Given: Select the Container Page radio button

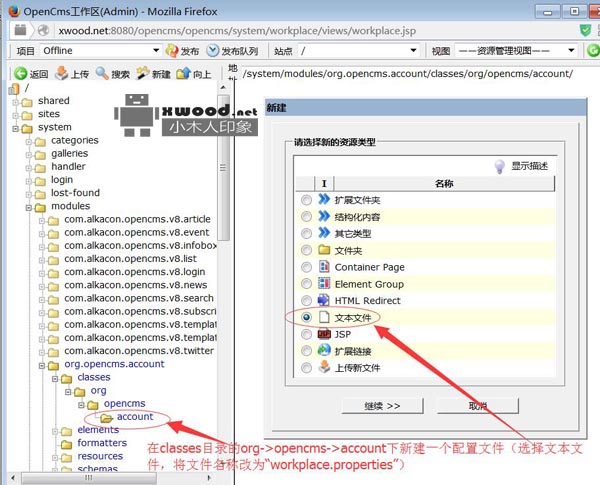Looking at the screenshot, I should (306, 267).
